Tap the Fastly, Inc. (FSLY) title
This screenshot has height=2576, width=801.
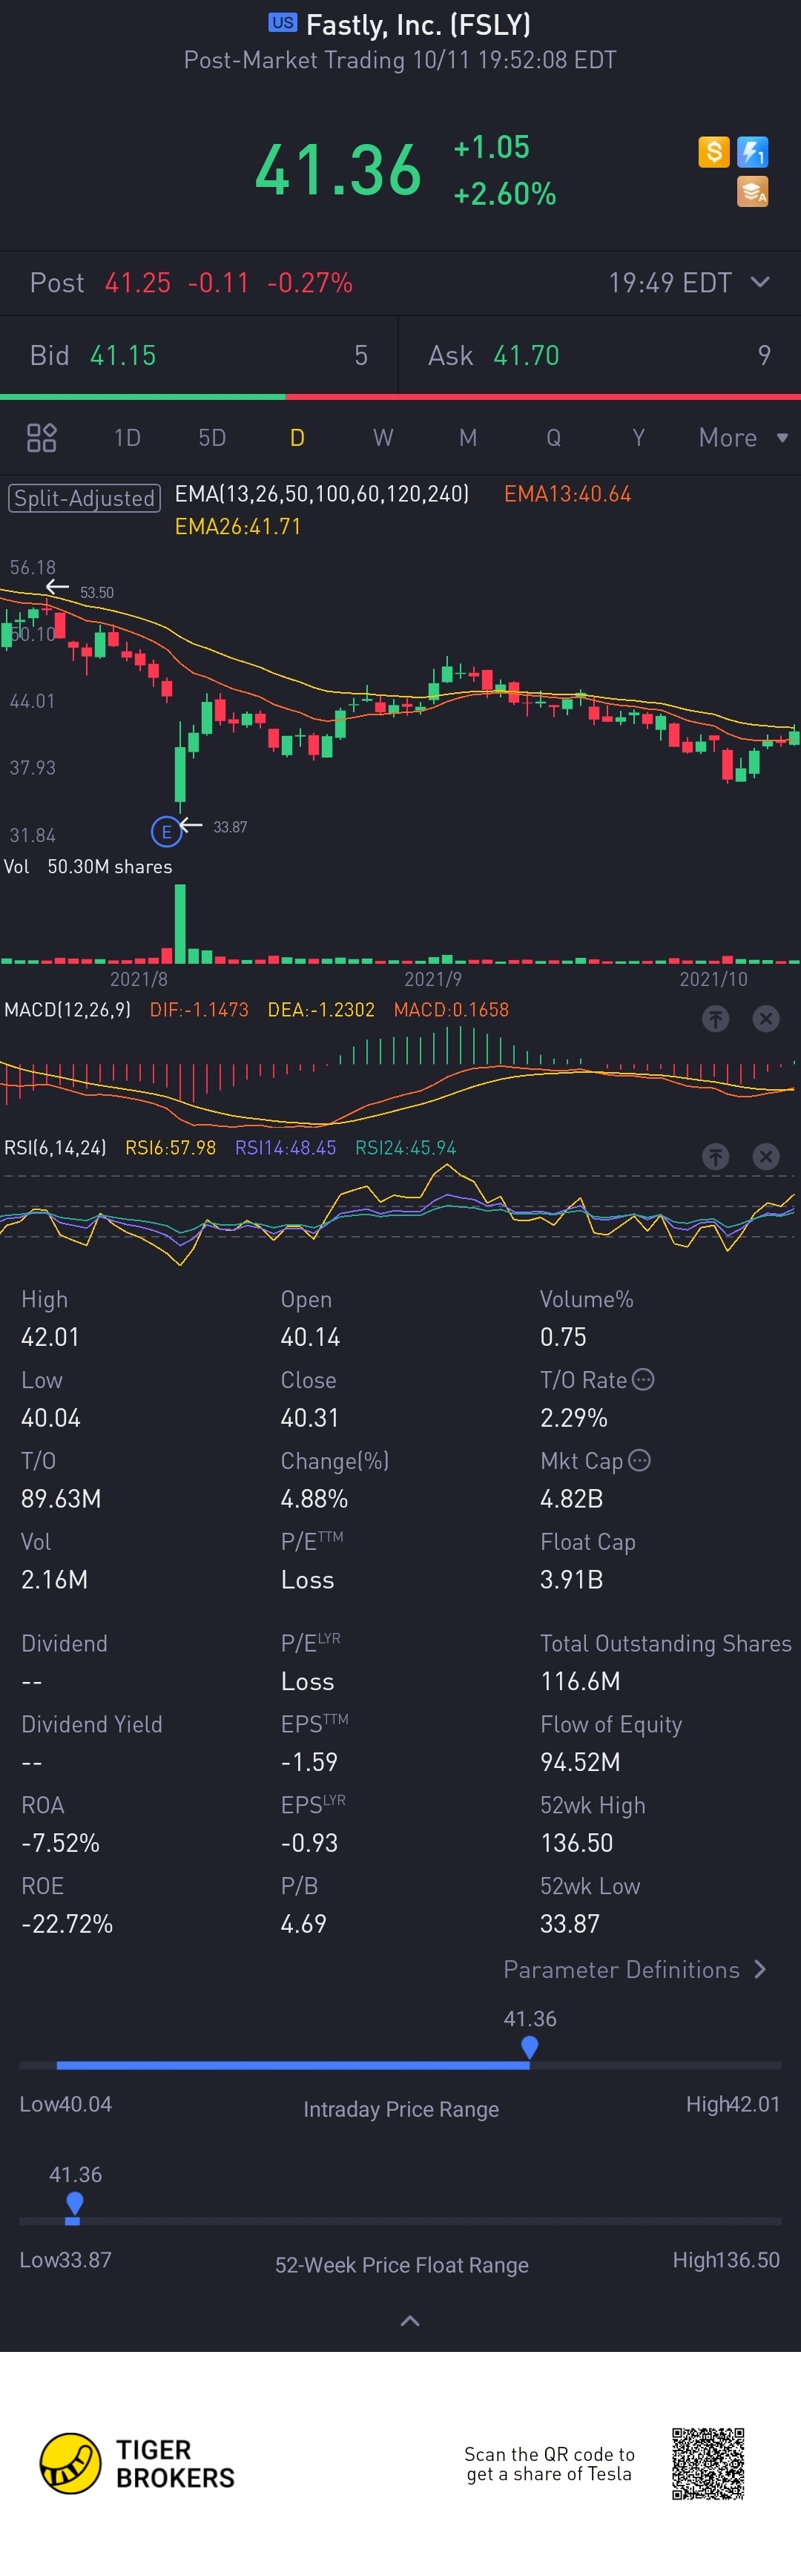click(x=418, y=24)
